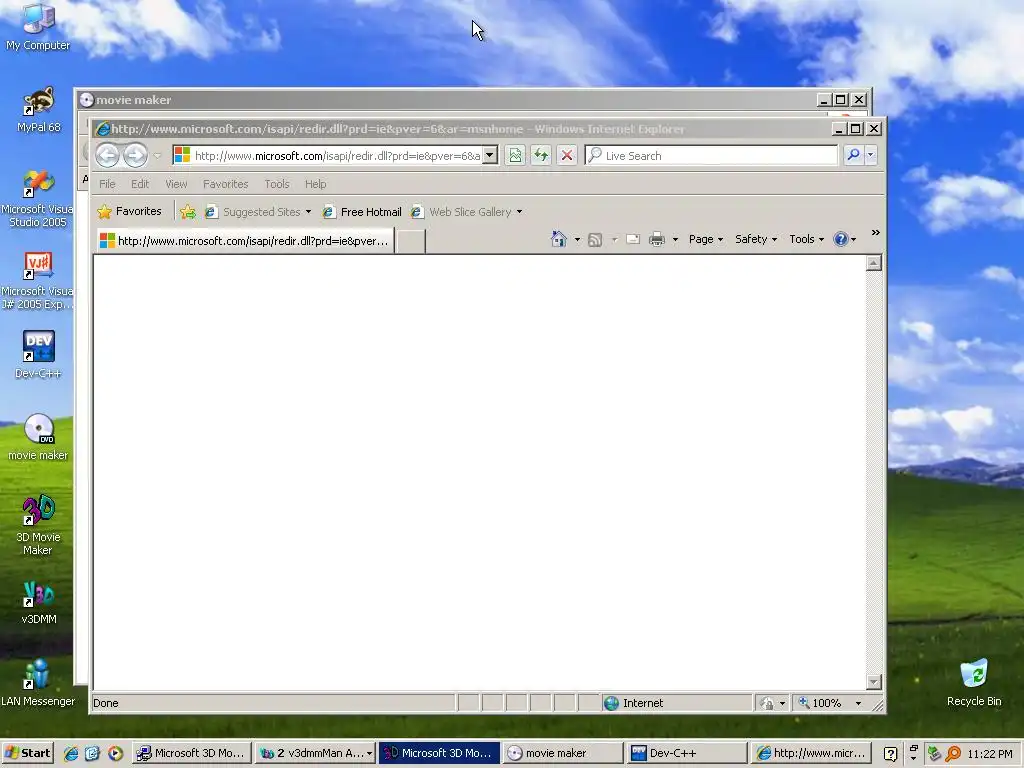Open movie maker DVD desktop icon
Image resolution: width=1024 pixels, height=768 pixels.
[38, 437]
